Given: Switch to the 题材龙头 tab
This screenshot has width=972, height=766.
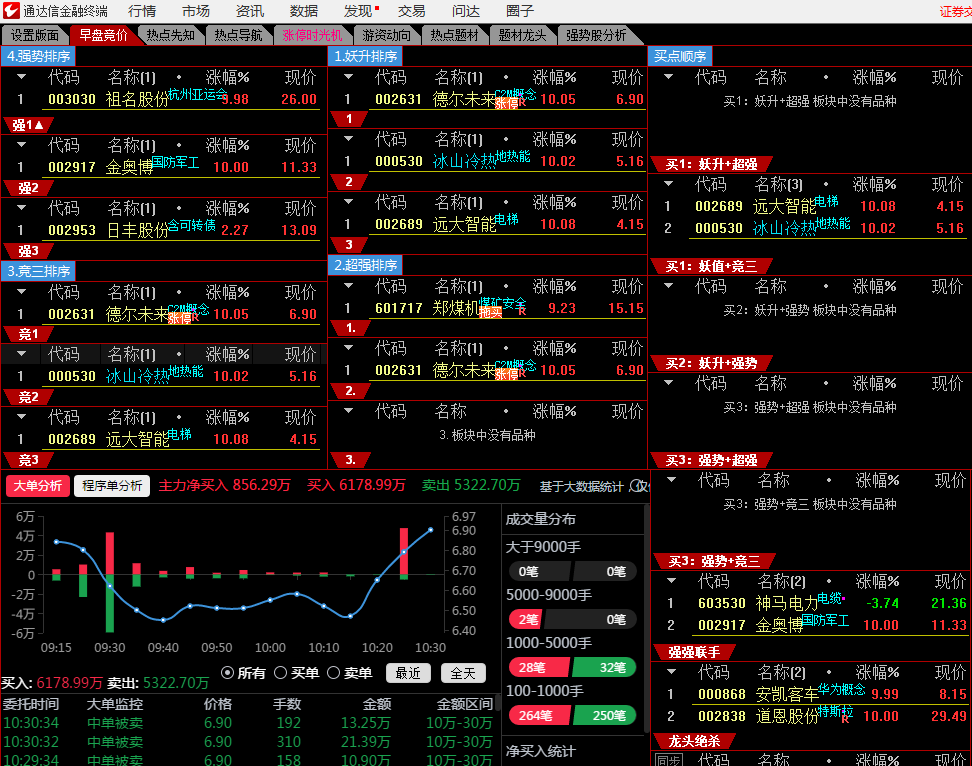Looking at the screenshot, I should pyautogui.click(x=523, y=35).
